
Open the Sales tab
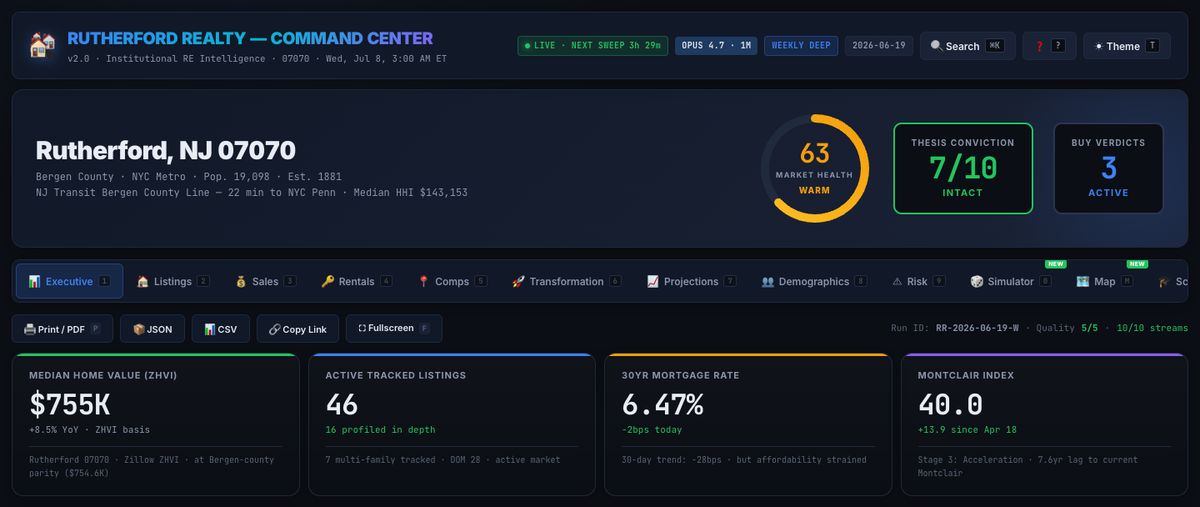[x=265, y=281]
